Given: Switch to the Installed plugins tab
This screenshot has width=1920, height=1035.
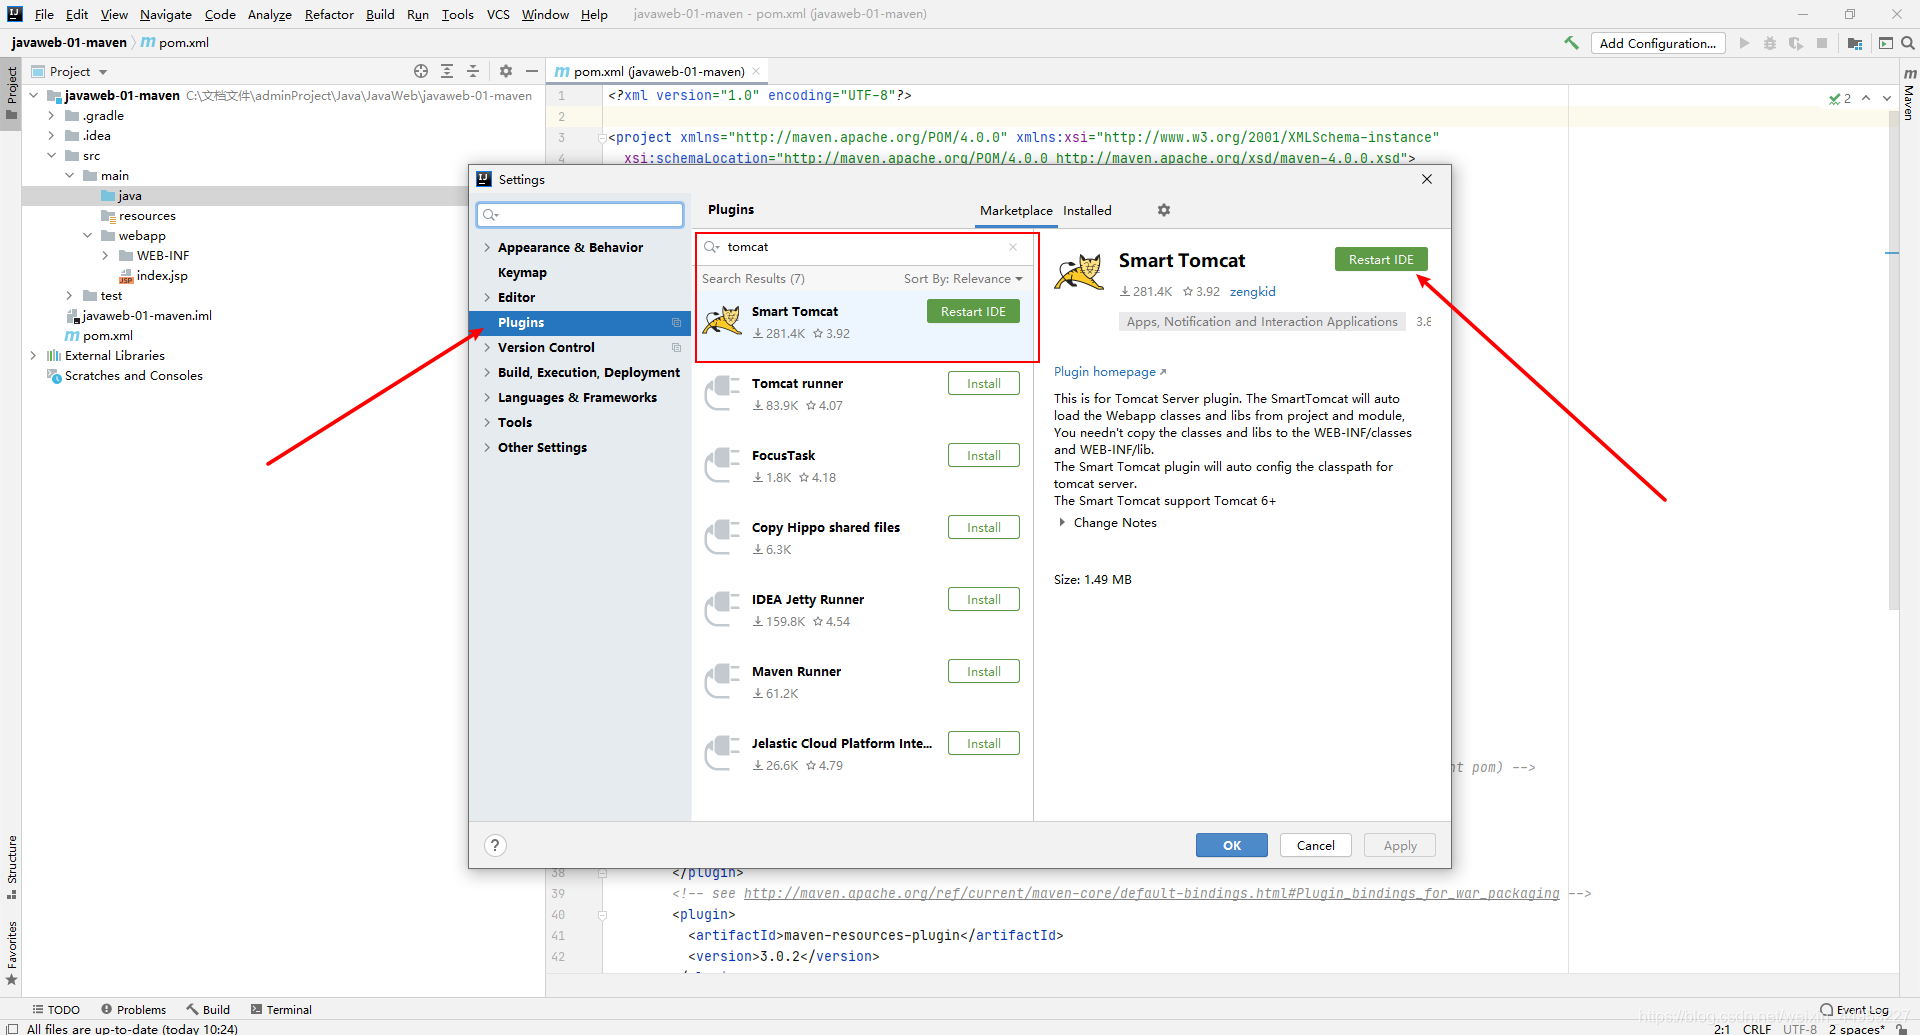Looking at the screenshot, I should point(1087,210).
